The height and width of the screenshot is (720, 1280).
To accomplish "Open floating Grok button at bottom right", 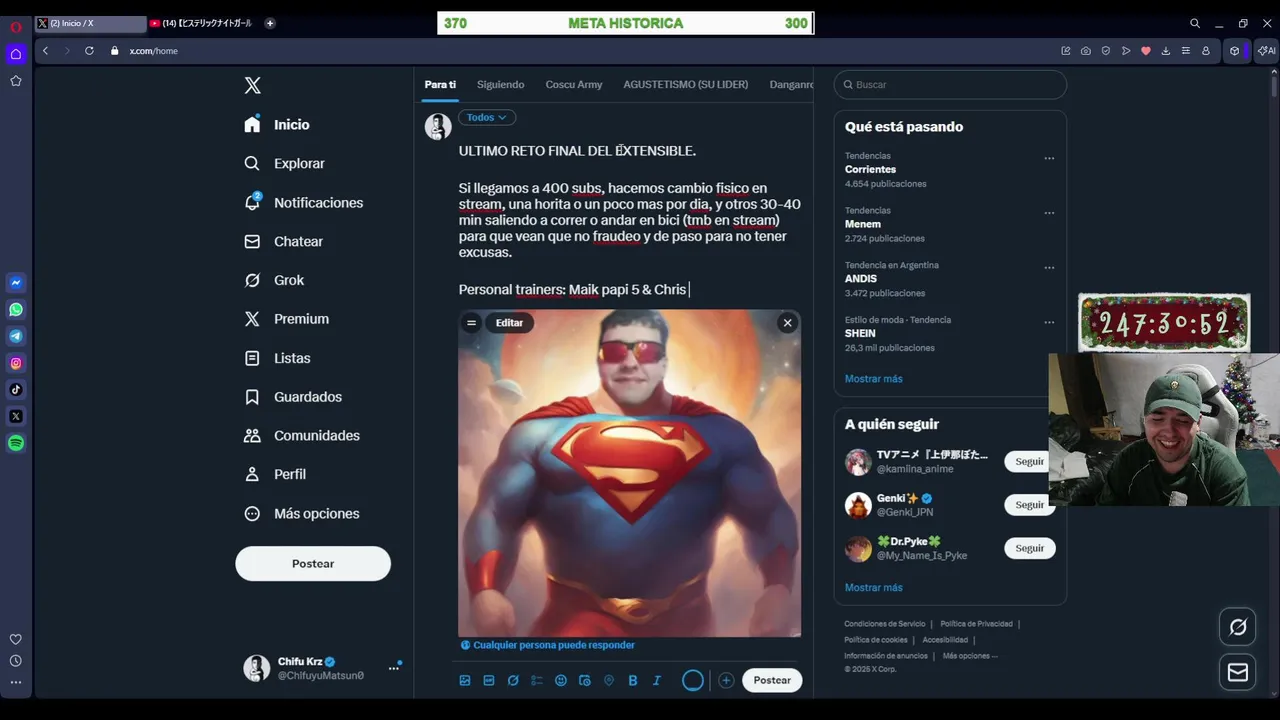I will click(1238, 627).
